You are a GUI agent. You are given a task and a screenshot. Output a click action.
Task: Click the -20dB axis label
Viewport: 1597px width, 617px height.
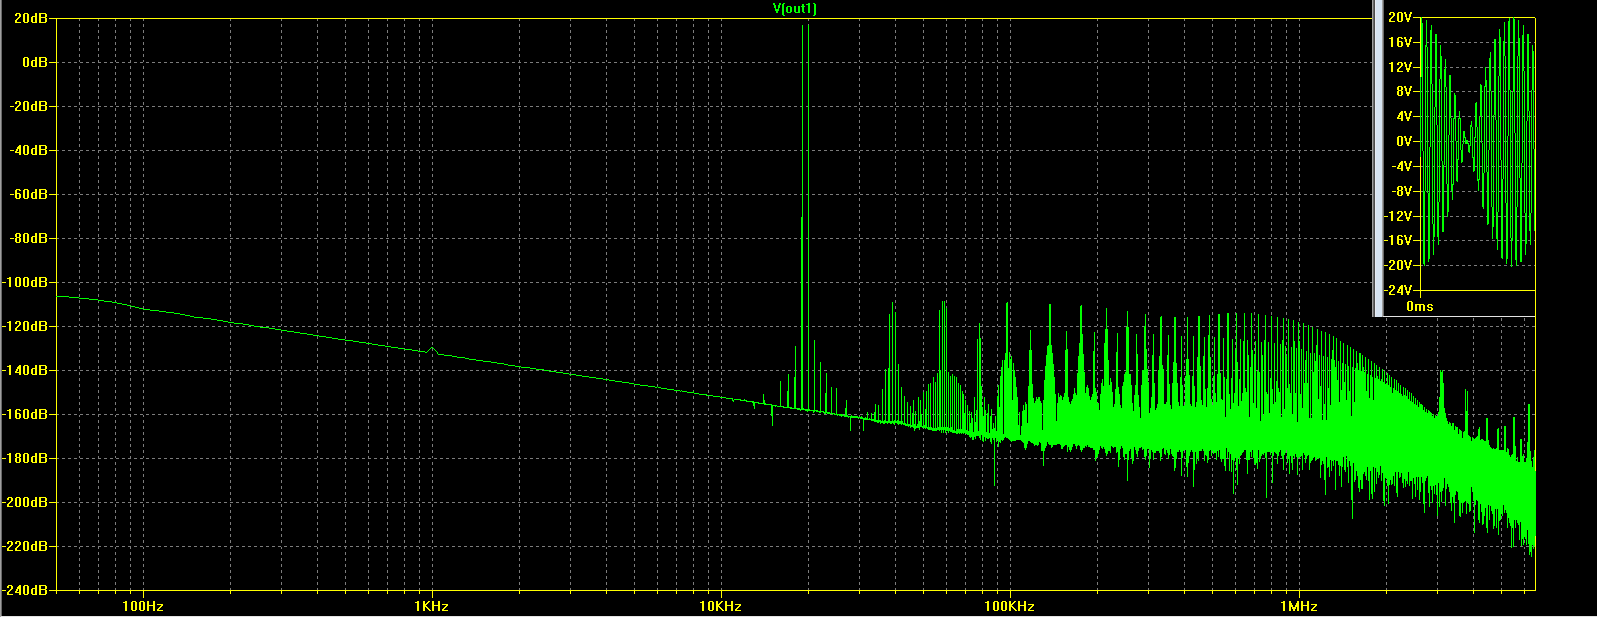(x=29, y=106)
